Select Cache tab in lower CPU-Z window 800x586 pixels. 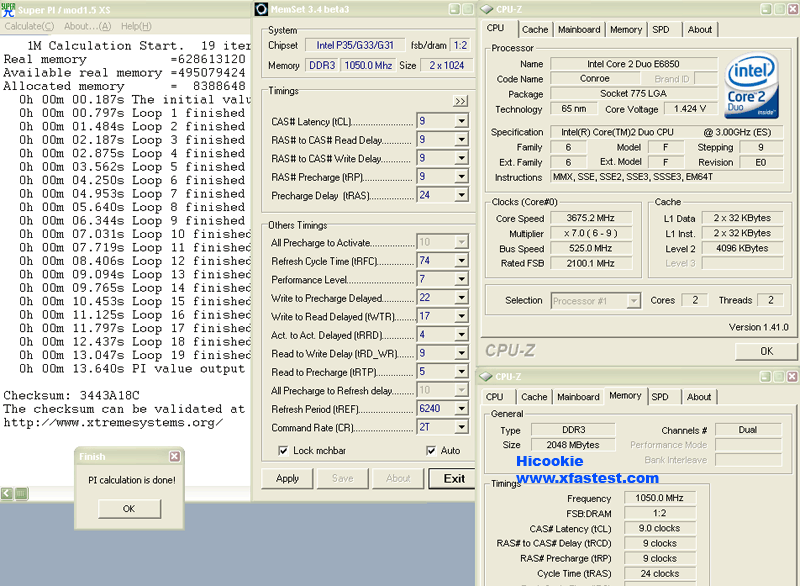coord(534,397)
